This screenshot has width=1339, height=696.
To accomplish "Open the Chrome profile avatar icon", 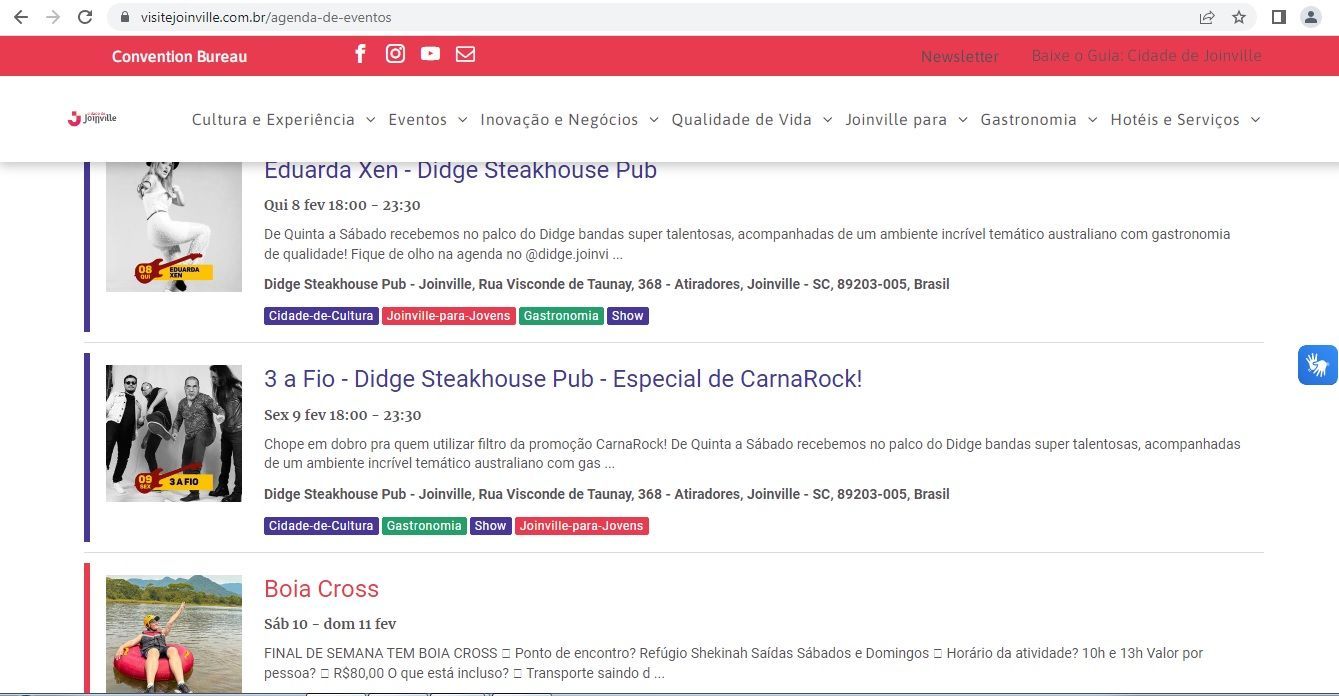I will (x=1310, y=17).
